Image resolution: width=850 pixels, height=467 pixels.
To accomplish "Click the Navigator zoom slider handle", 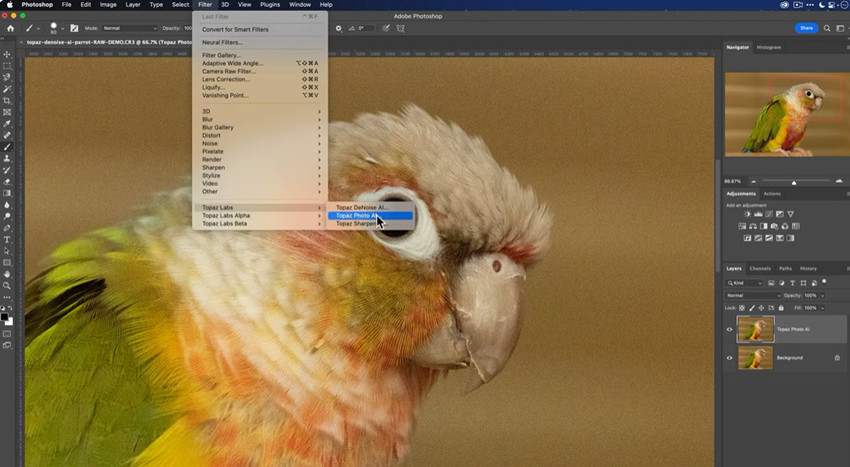I will (x=794, y=183).
